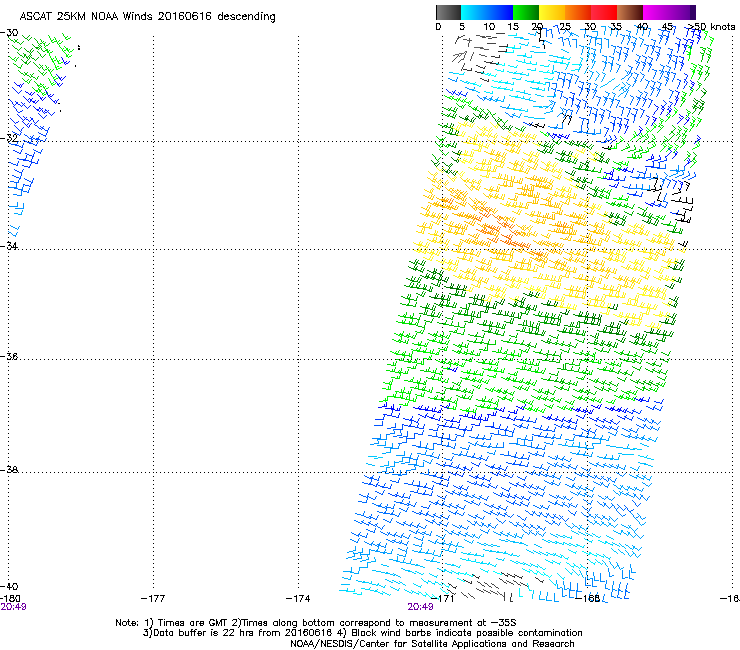Click the longitude label -171
The height and width of the screenshot is (650, 740).
(x=443, y=598)
